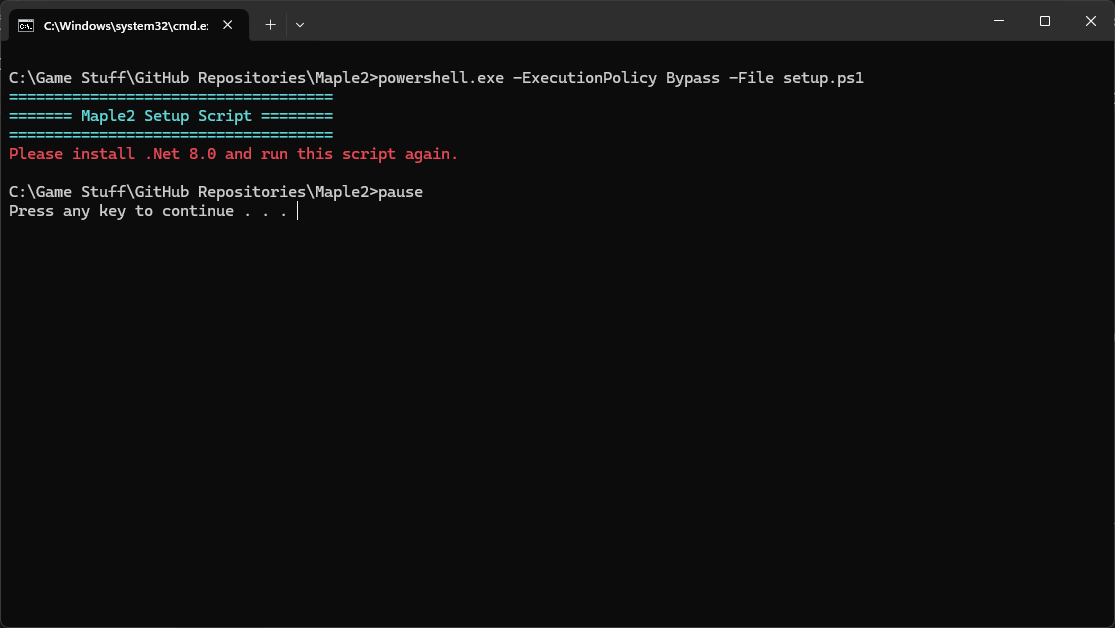1115x628 pixels.
Task: Click the powershell.exe command text
Action: [x=441, y=78]
